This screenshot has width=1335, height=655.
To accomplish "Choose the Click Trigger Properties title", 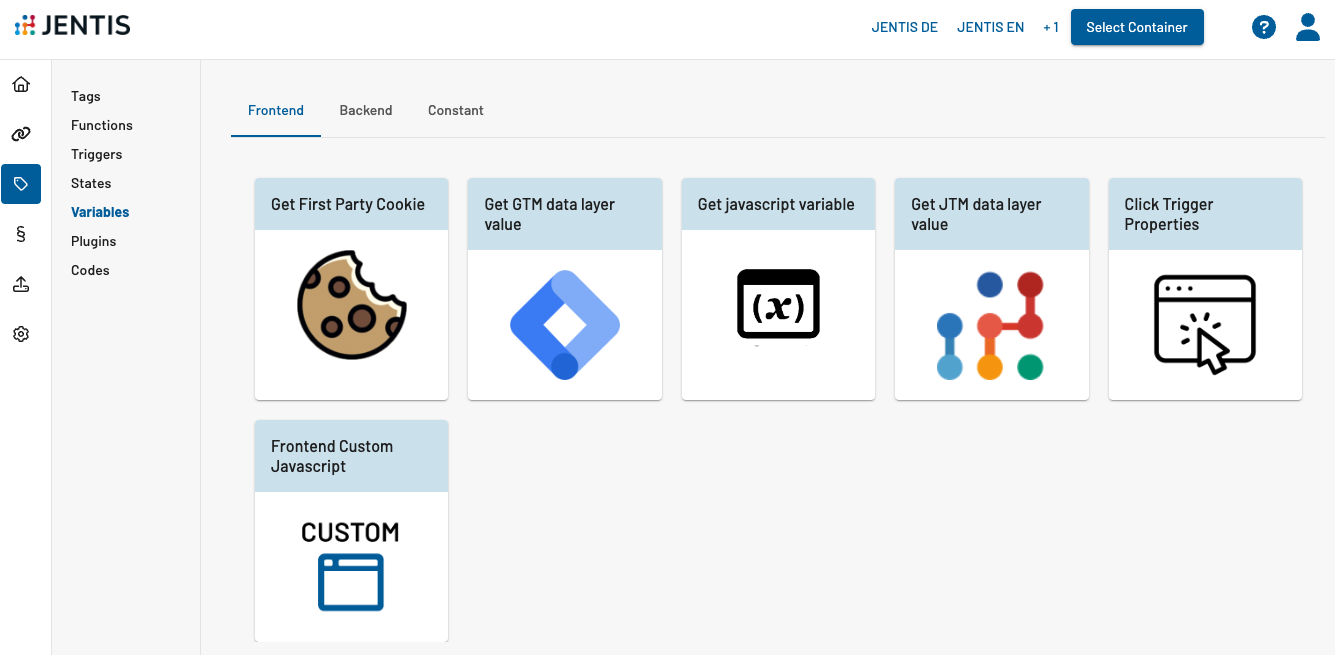I will [1169, 214].
